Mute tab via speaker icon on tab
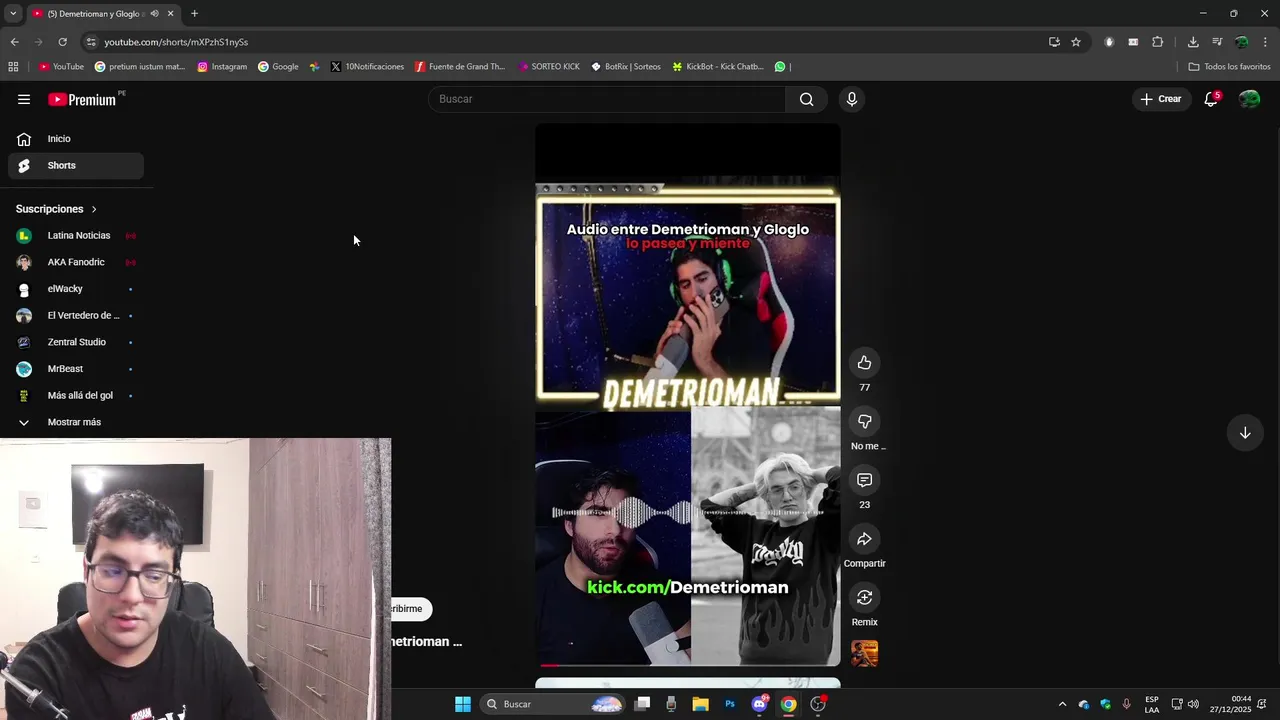 154,14
